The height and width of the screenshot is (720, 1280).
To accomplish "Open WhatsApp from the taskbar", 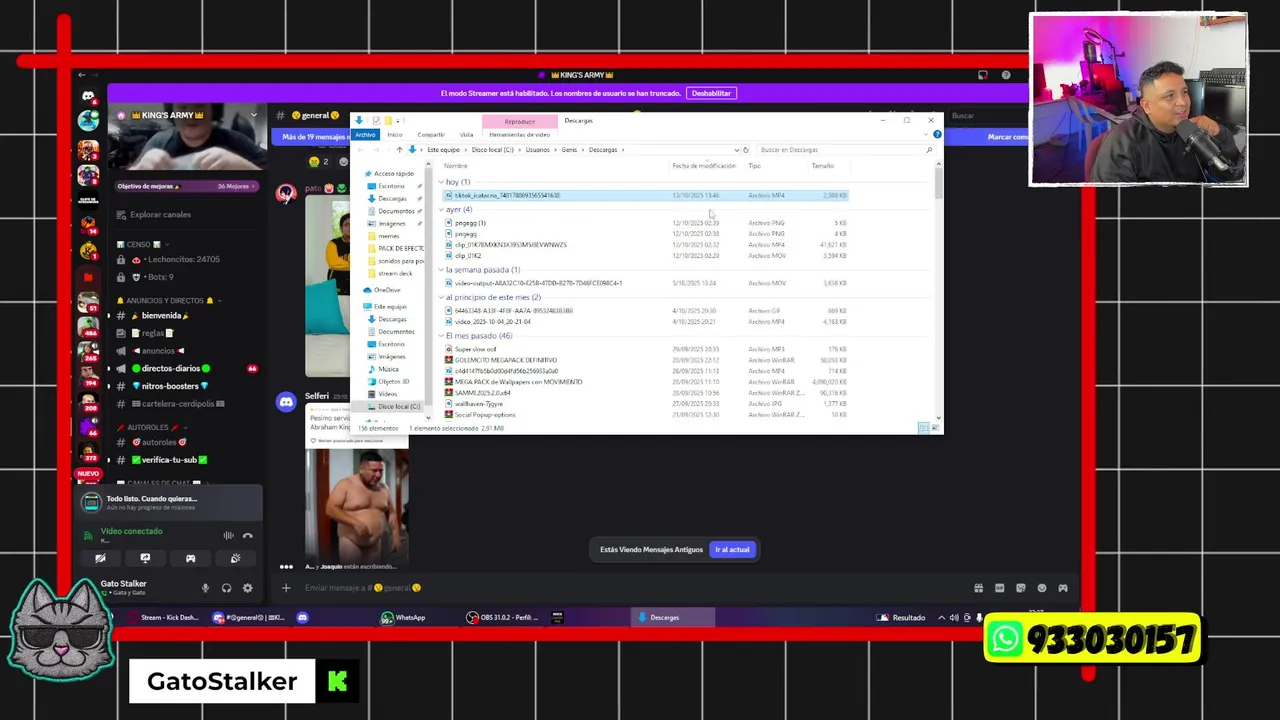I will pos(404,617).
